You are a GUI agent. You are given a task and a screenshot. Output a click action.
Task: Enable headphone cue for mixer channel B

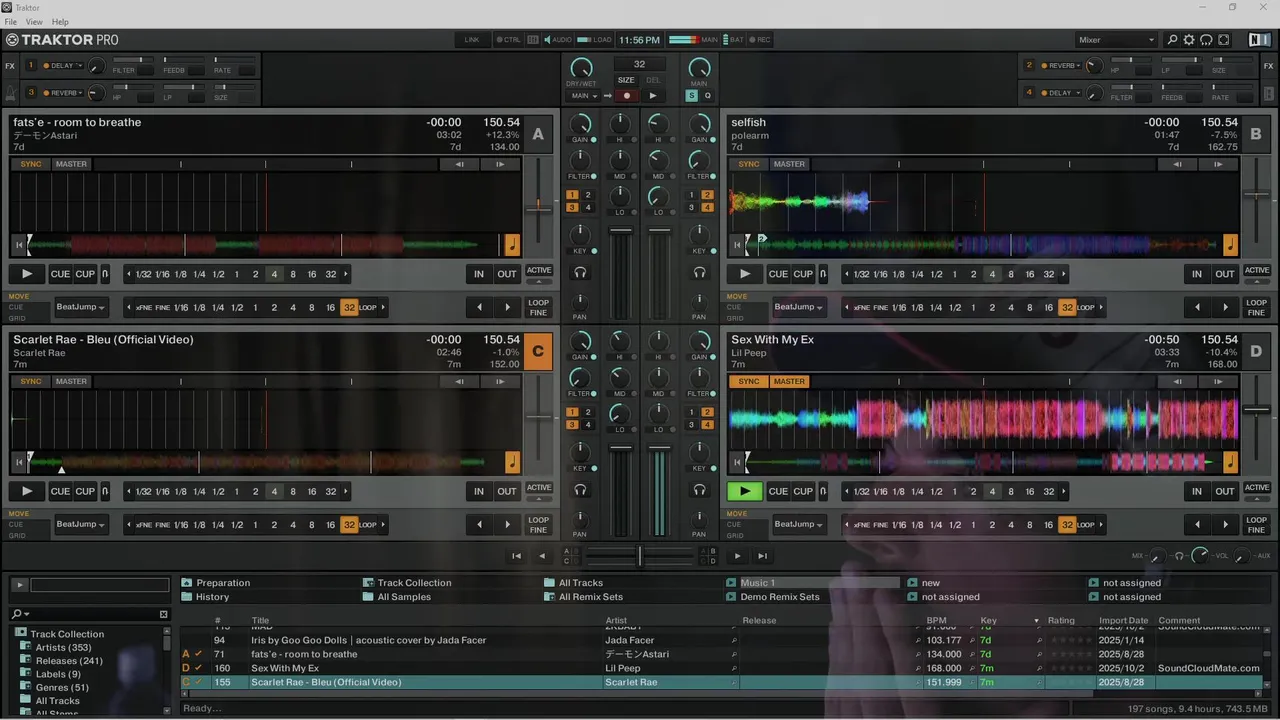(x=700, y=273)
